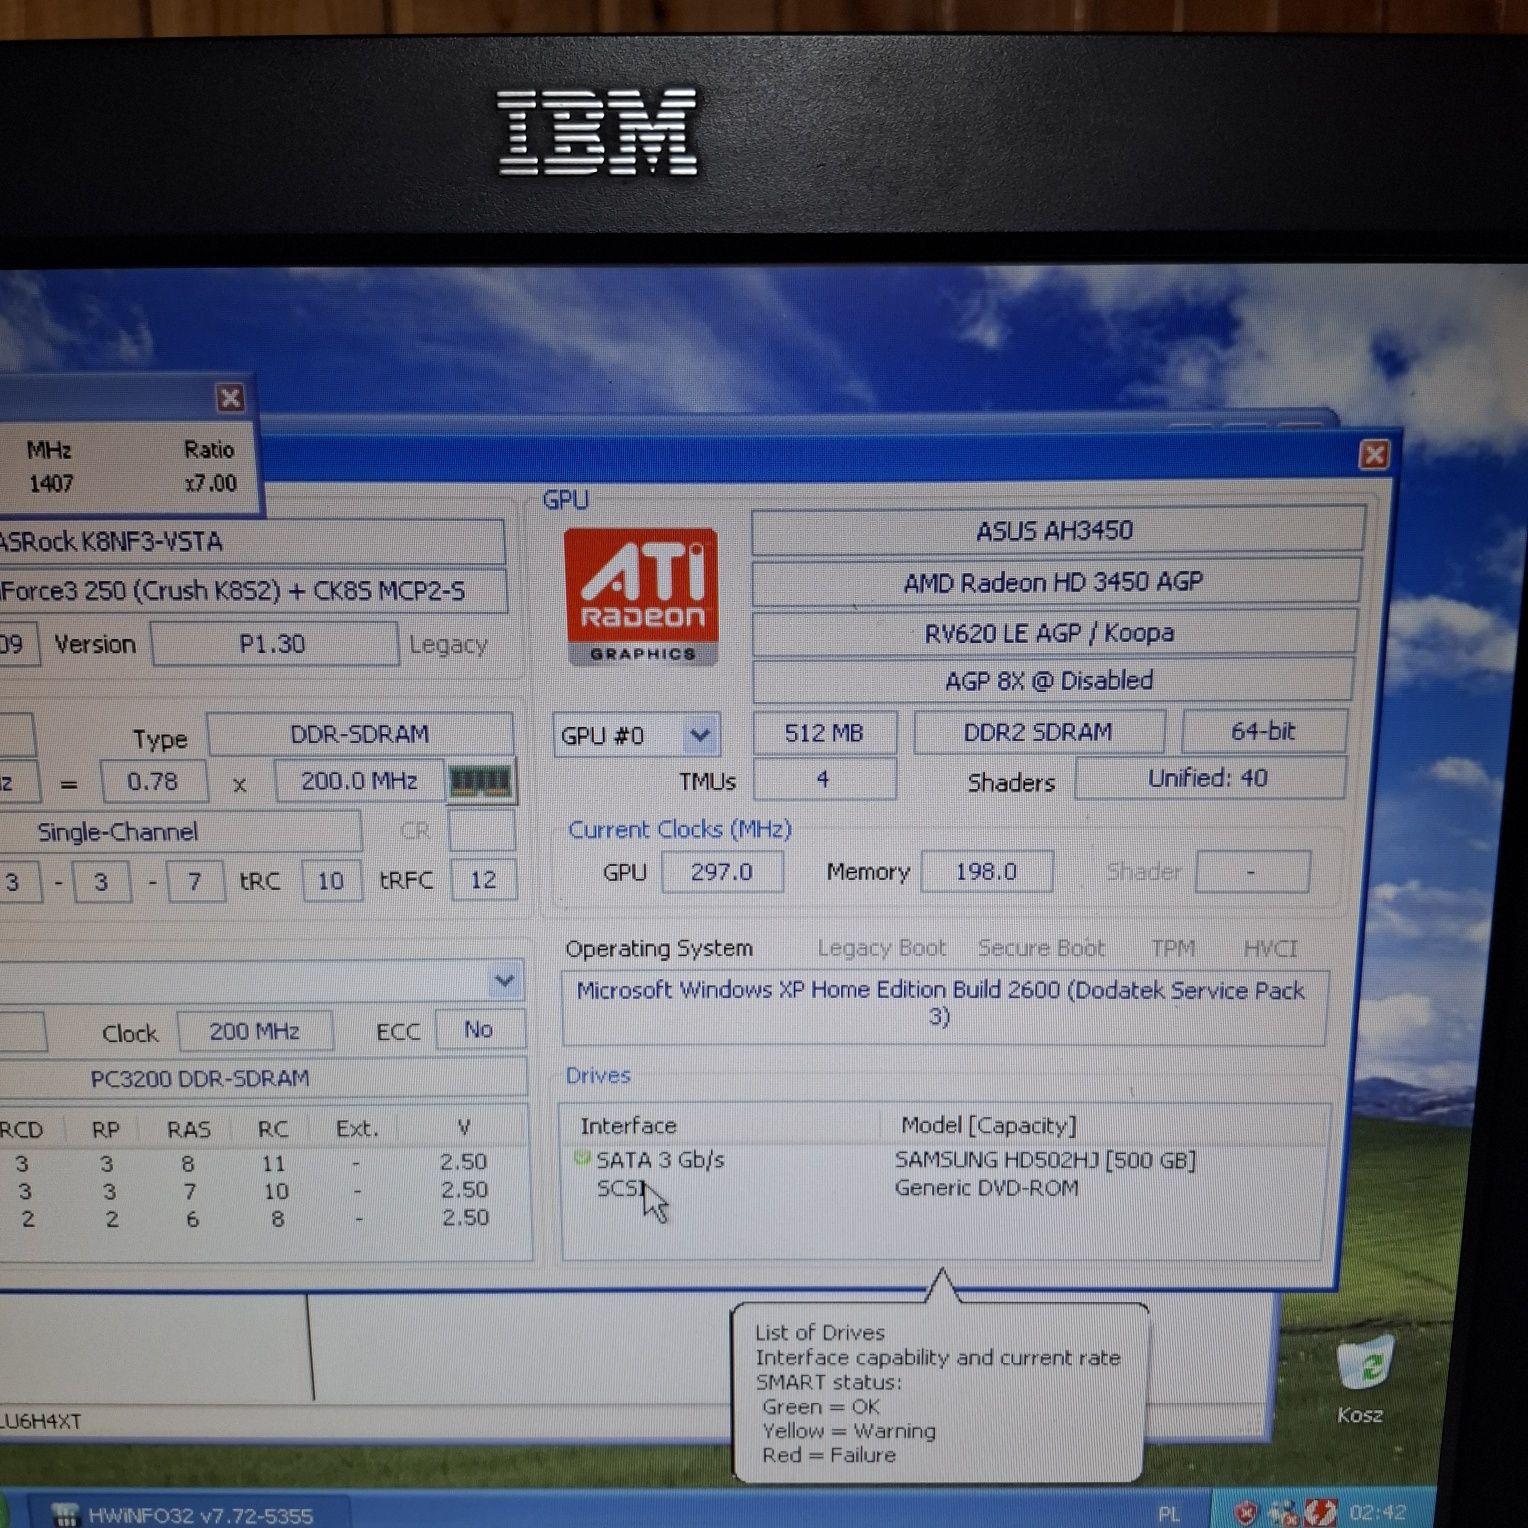This screenshot has height=1528, width=1528.
Task: Click the Secure Boot label
Action: point(1042,948)
